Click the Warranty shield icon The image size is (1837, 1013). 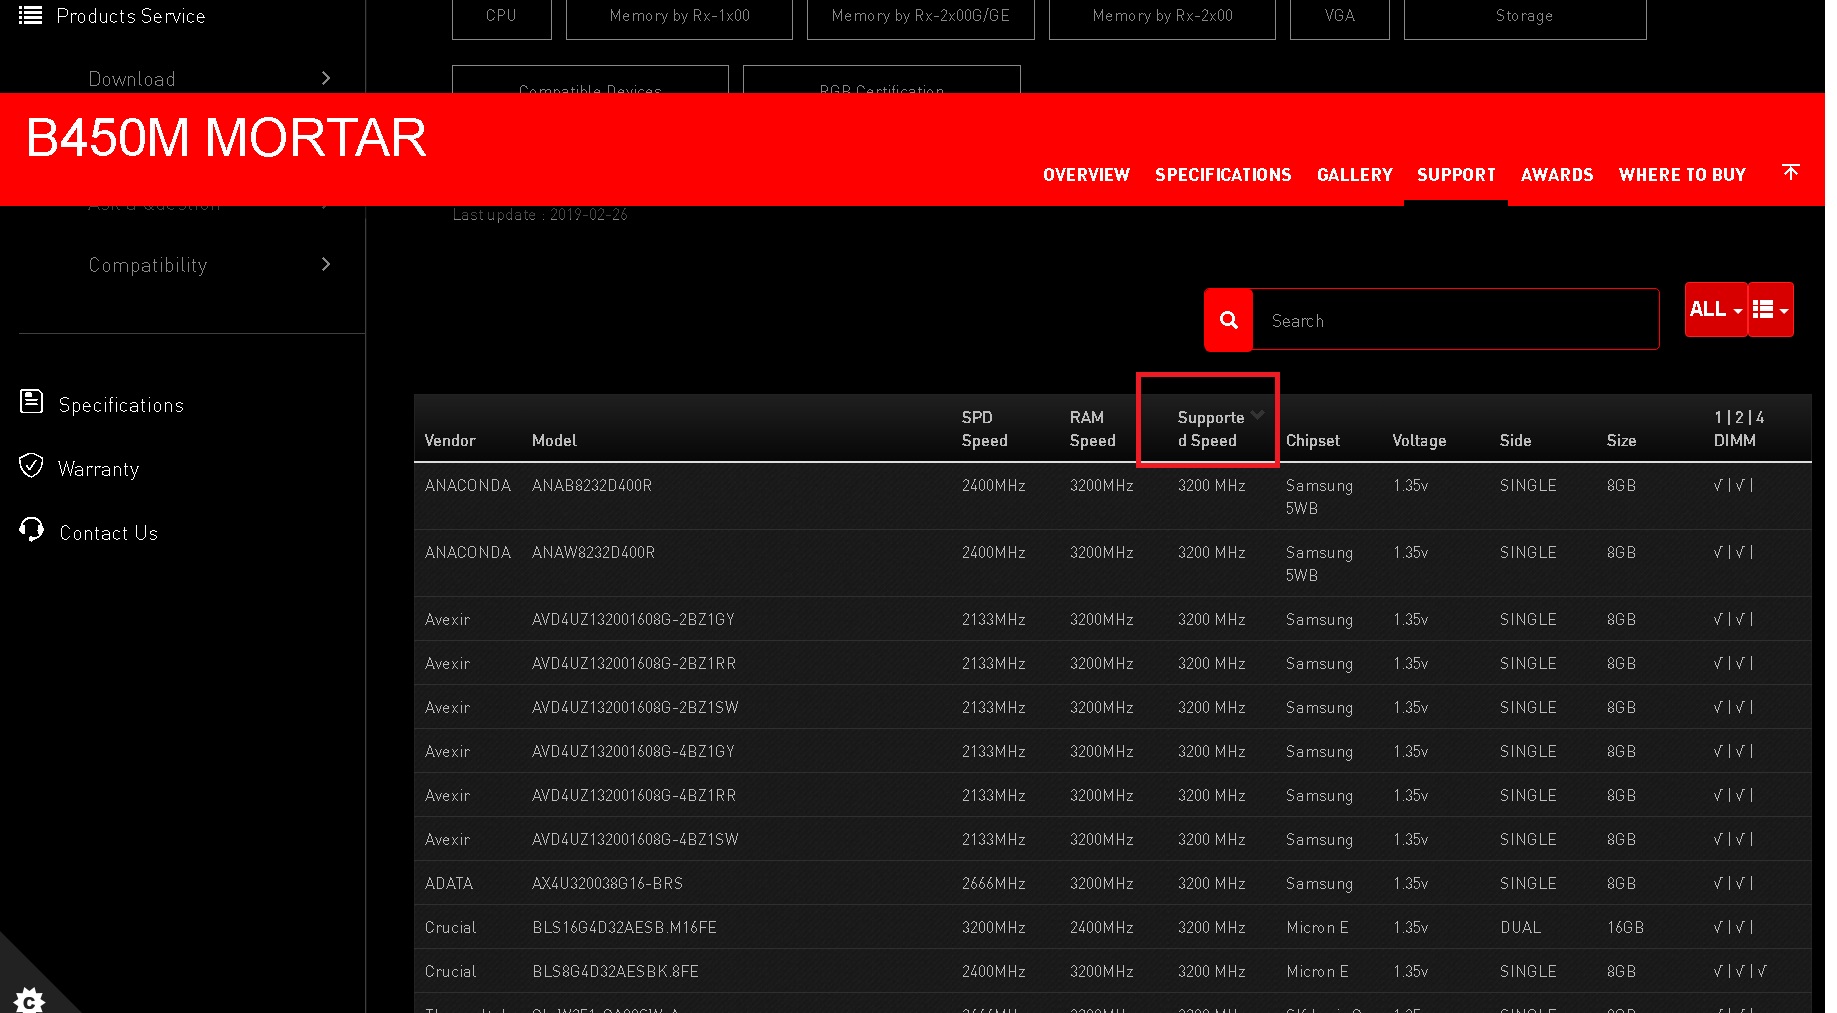pyautogui.click(x=32, y=466)
